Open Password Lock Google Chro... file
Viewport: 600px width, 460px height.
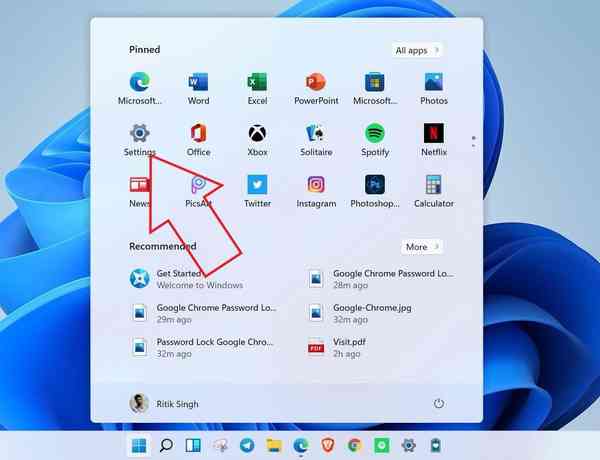point(202,347)
